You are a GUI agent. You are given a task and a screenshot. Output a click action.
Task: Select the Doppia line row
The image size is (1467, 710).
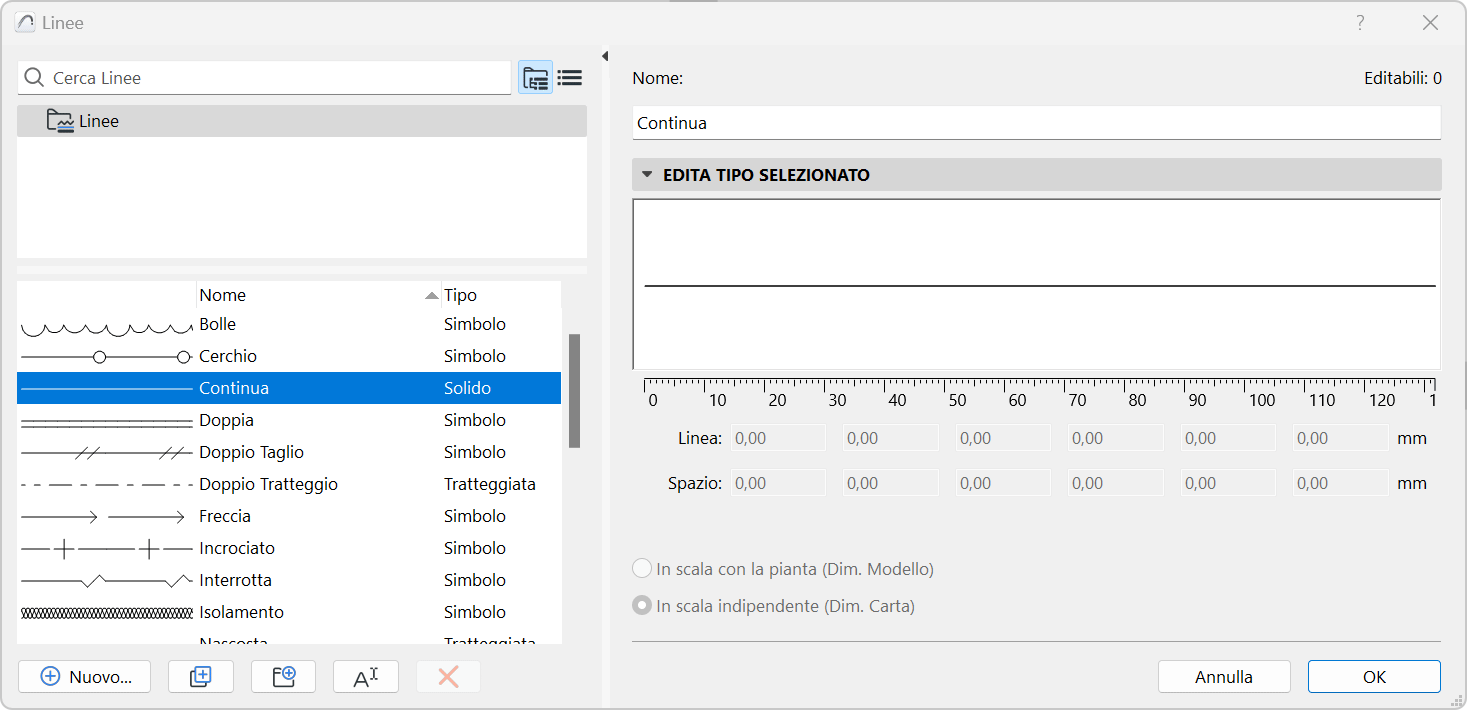289,420
